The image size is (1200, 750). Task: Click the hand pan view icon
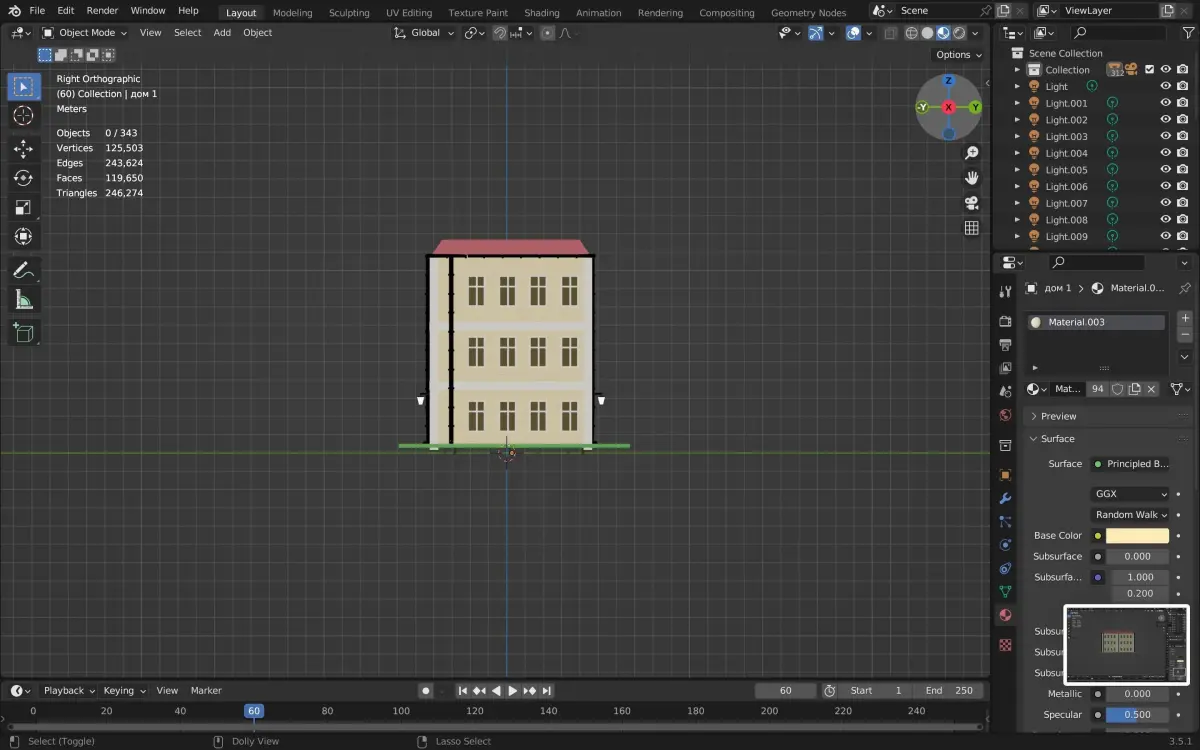click(x=971, y=178)
